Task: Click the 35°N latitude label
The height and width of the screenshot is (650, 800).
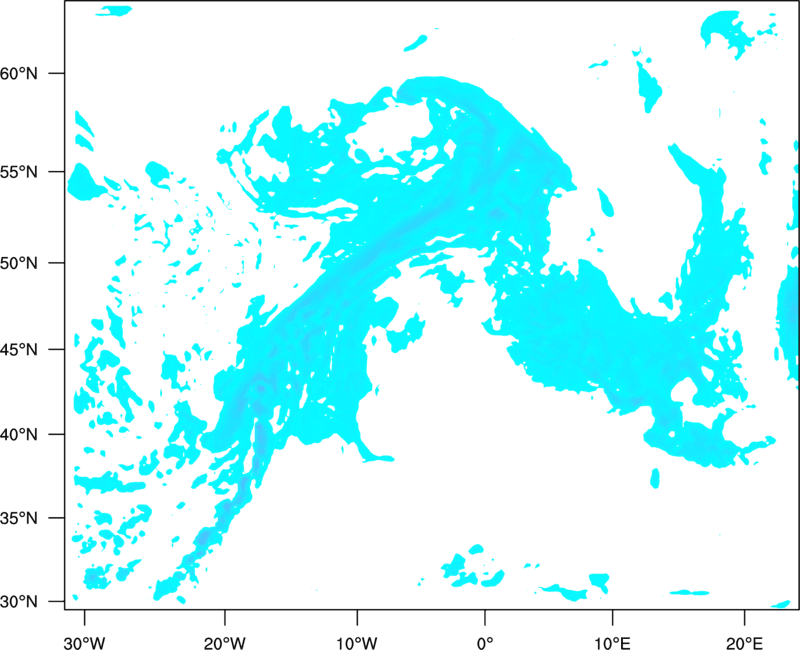Action: point(19,518)
